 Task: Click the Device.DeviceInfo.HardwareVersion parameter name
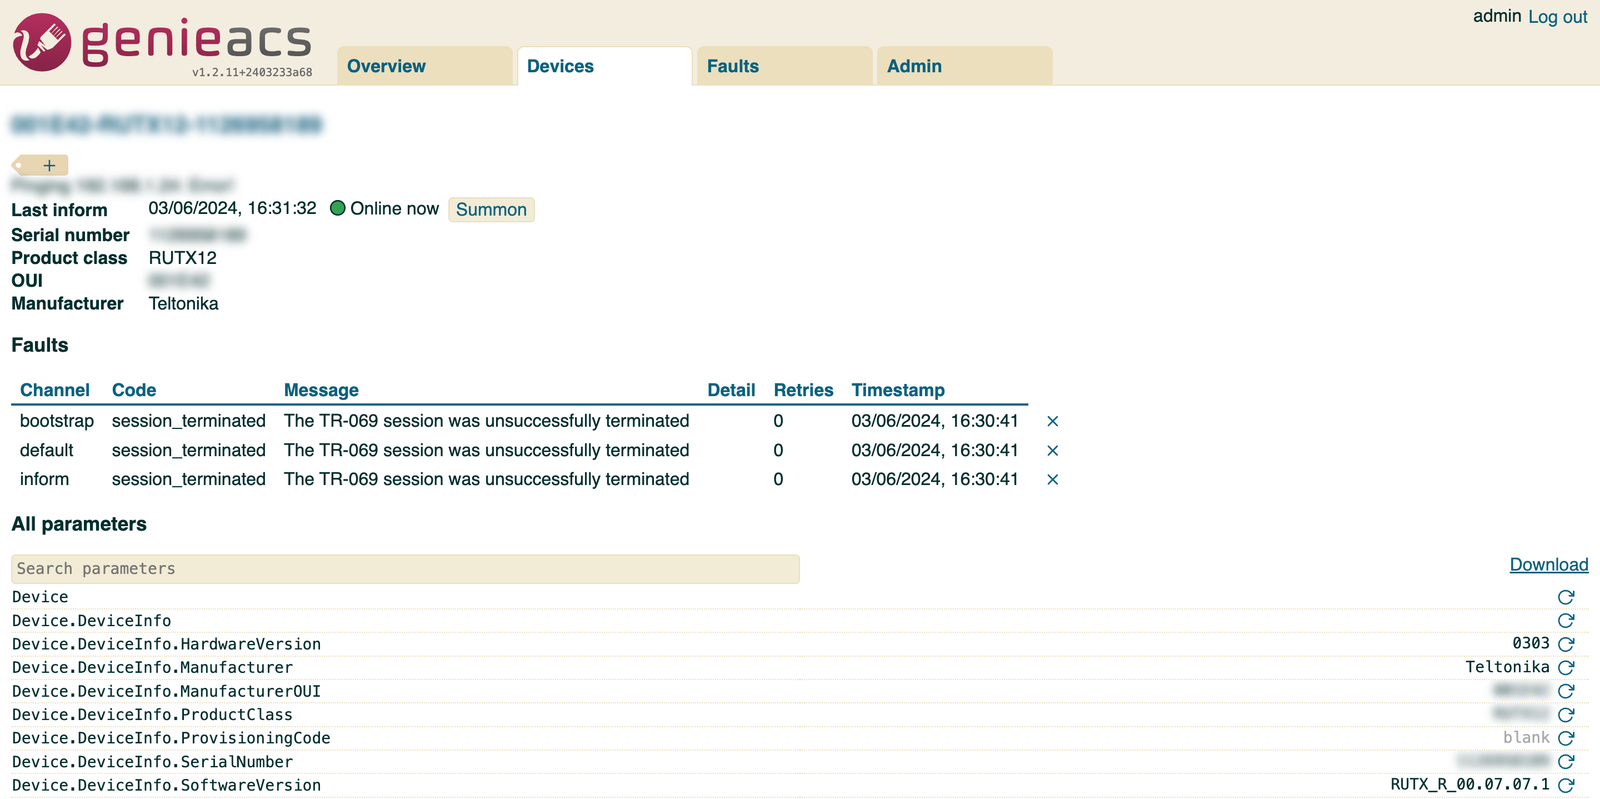pyautogui.click(x=167, y=644)
